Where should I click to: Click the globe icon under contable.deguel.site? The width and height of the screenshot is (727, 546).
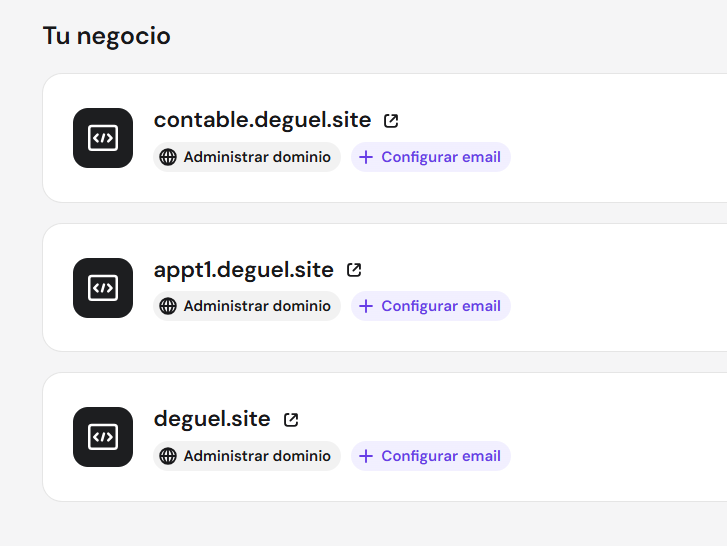[168, 157]
